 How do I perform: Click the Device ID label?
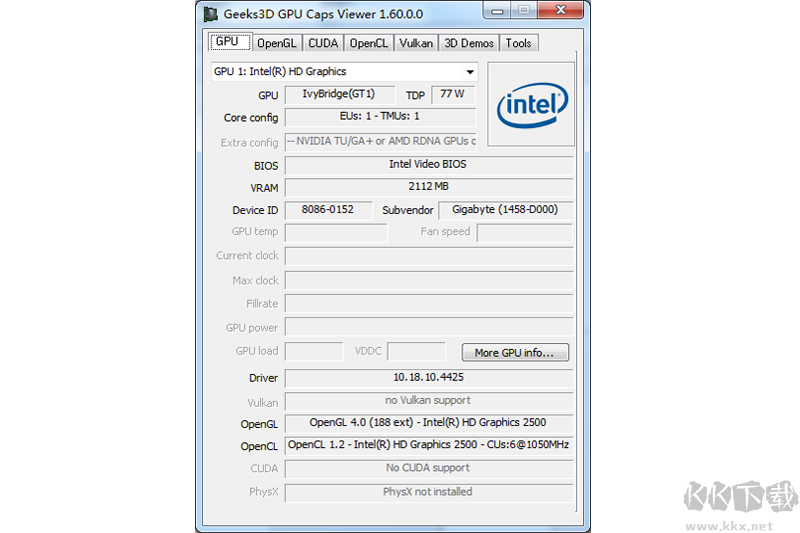click(255, 210)
